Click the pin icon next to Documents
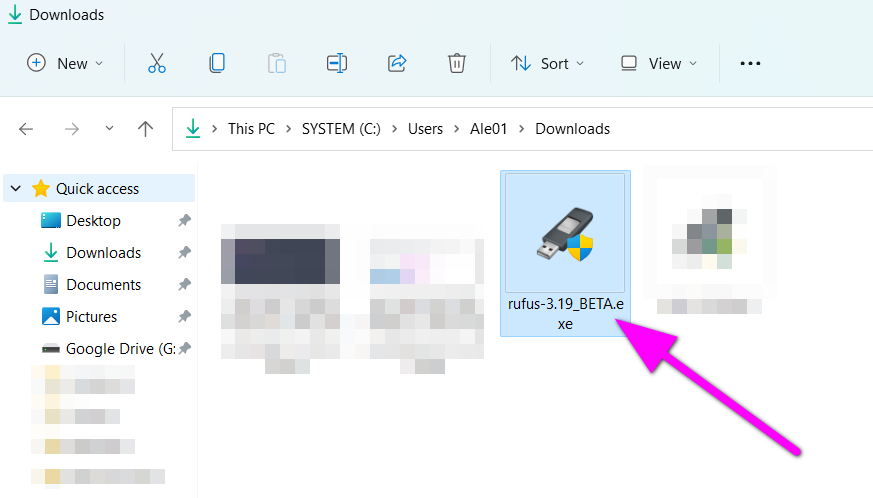Screen dimensions: 873x498 tap(184, 285)
